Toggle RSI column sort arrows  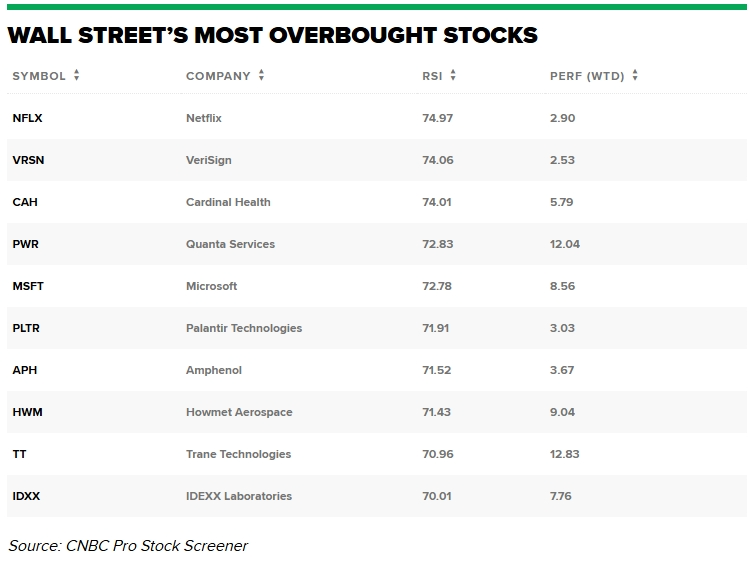[x=453, y=76]
